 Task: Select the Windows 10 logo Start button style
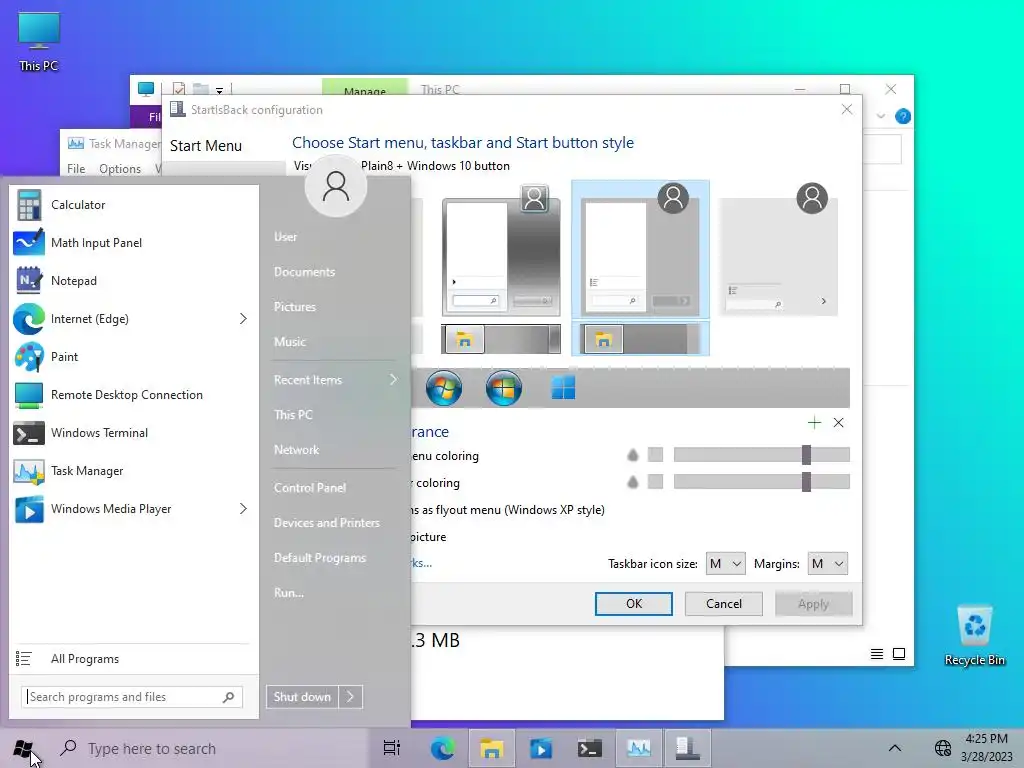[563, 388]
